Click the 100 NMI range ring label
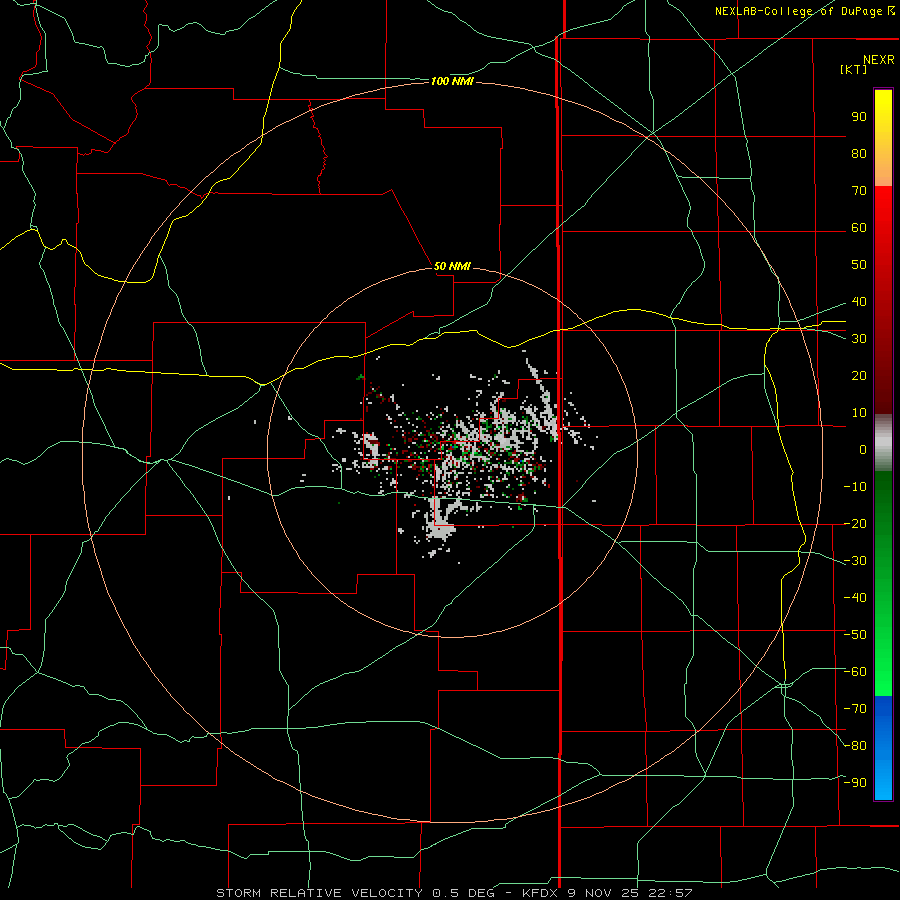Viewport: 900px width, 900px height. [x=452, y=82]
